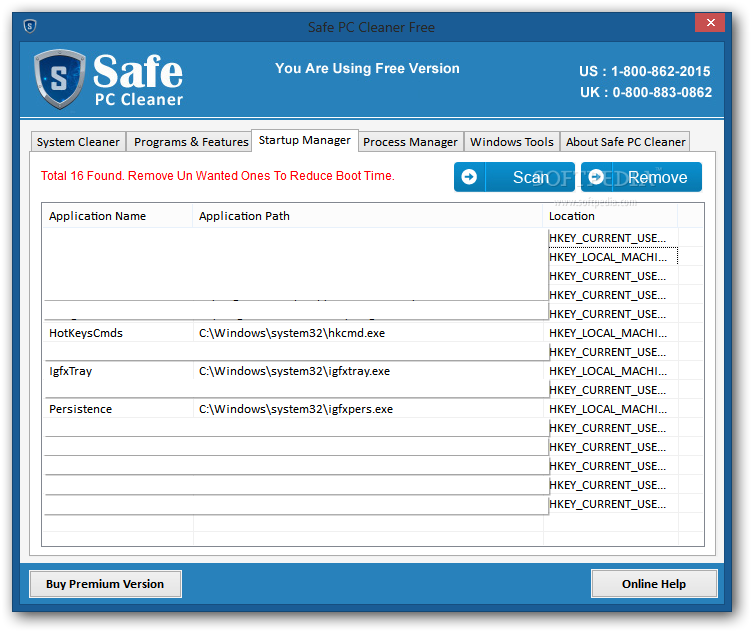Open Online Help
The image size is (752, 632).
[x=654, y=584]
